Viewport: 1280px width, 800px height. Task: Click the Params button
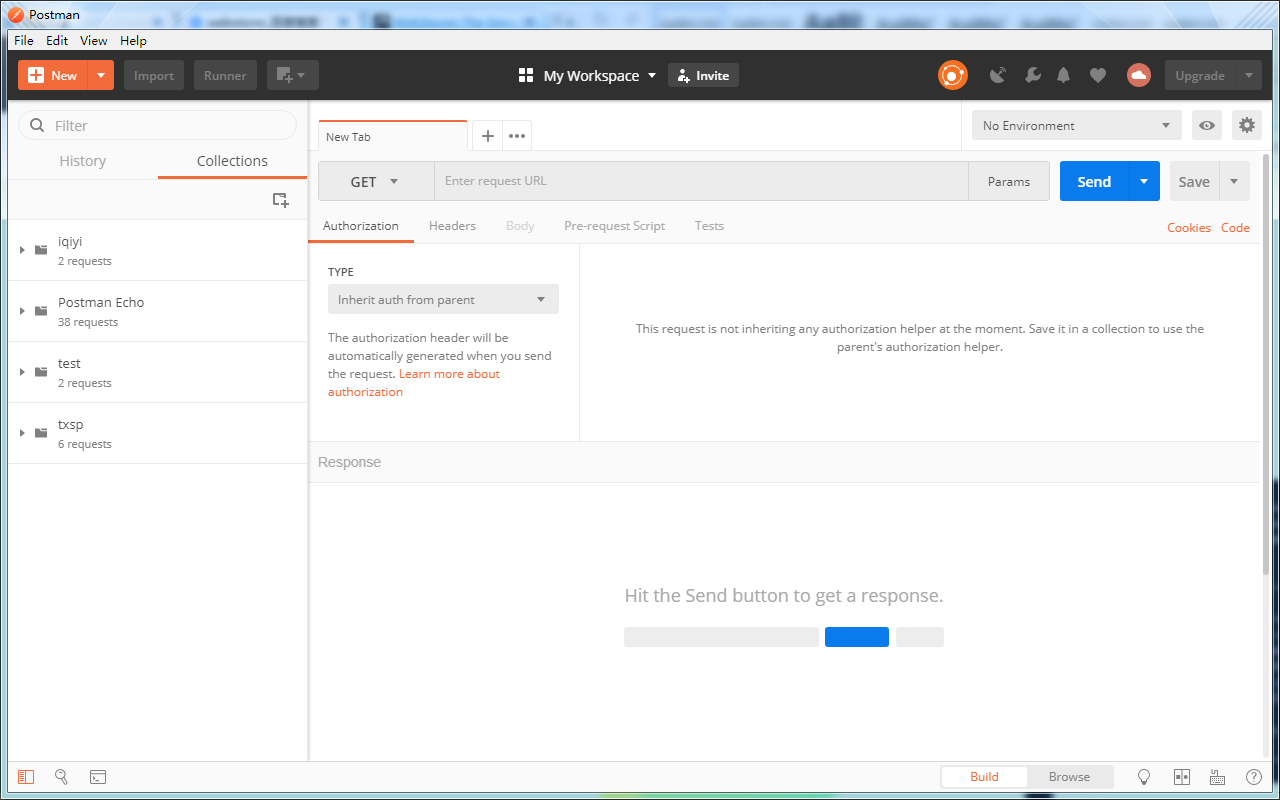tap(1009, 181)
